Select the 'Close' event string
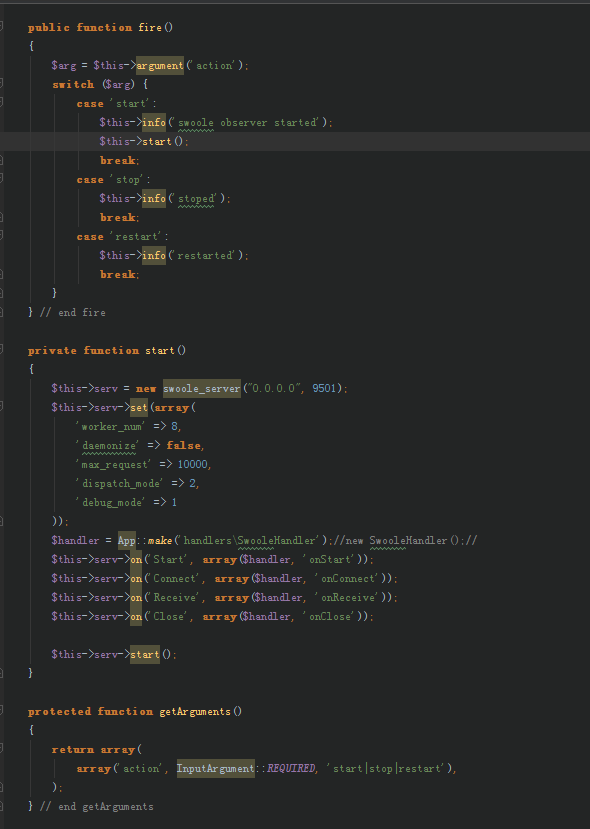The image size is (590, 829). [167, 617]
